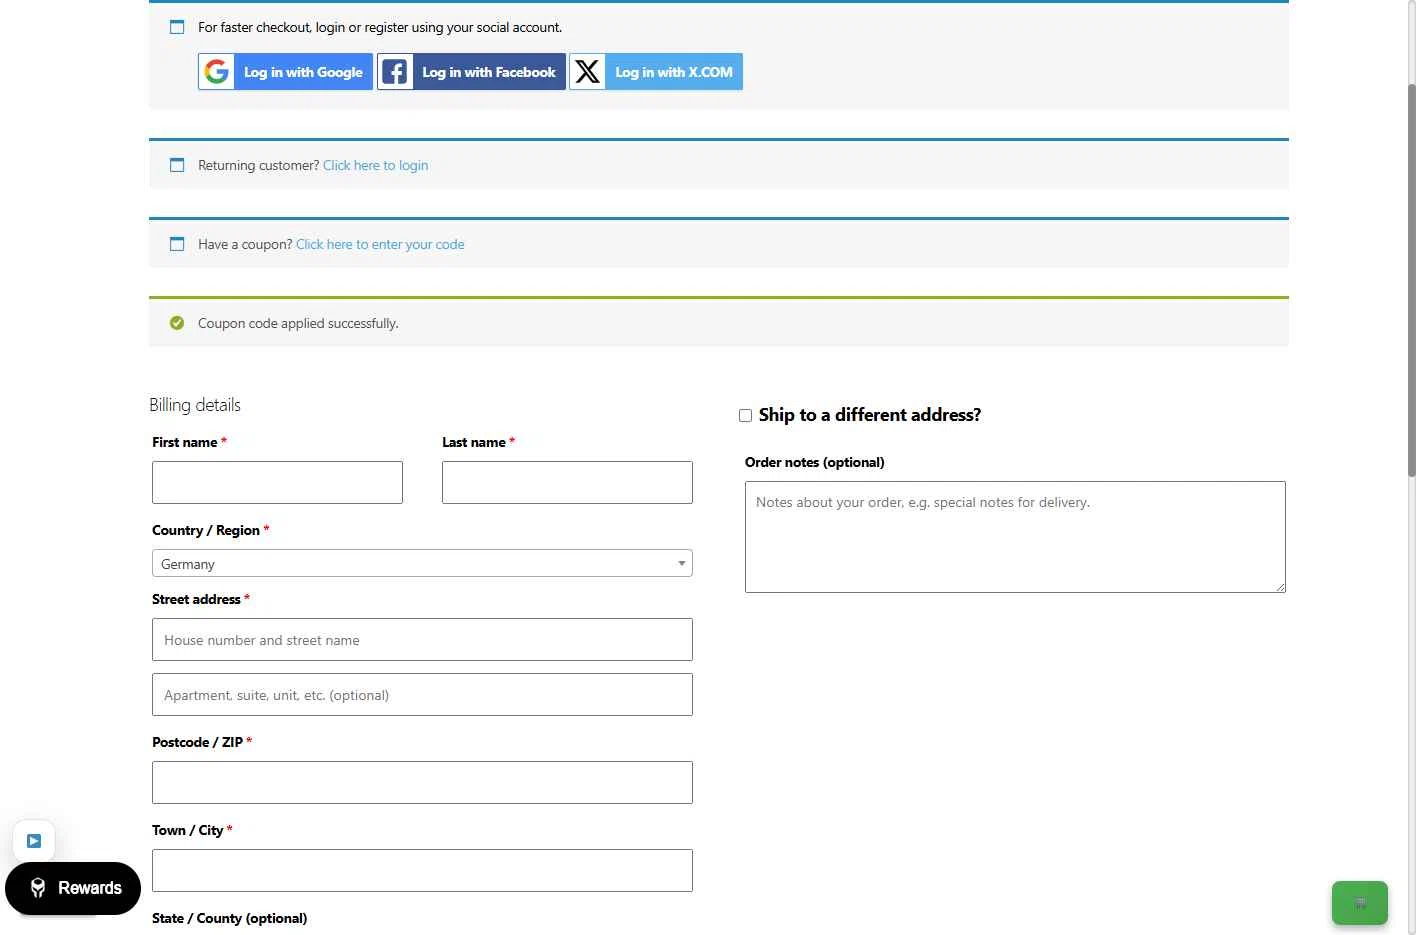Open 'Click here to enter your code' link
Screen dimensions: 1416x935
coord(380,244)
